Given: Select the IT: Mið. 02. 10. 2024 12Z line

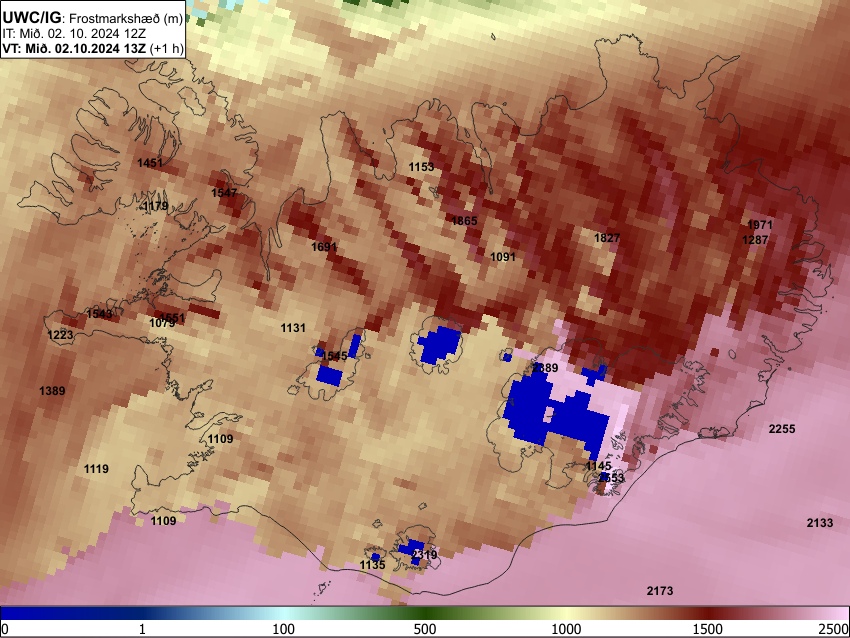Looking at the screenshot, I should [74, 34].
